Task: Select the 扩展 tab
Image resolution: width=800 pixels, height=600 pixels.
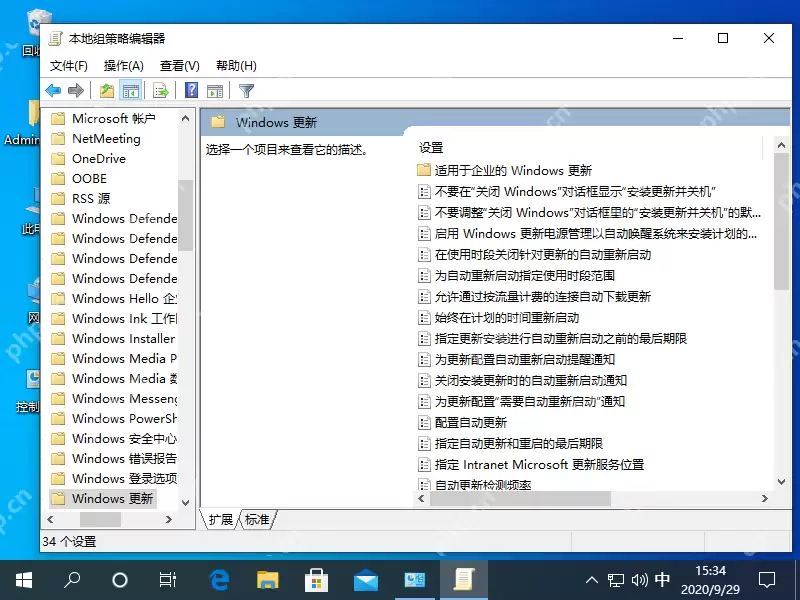Action: [x=219, y=519]
